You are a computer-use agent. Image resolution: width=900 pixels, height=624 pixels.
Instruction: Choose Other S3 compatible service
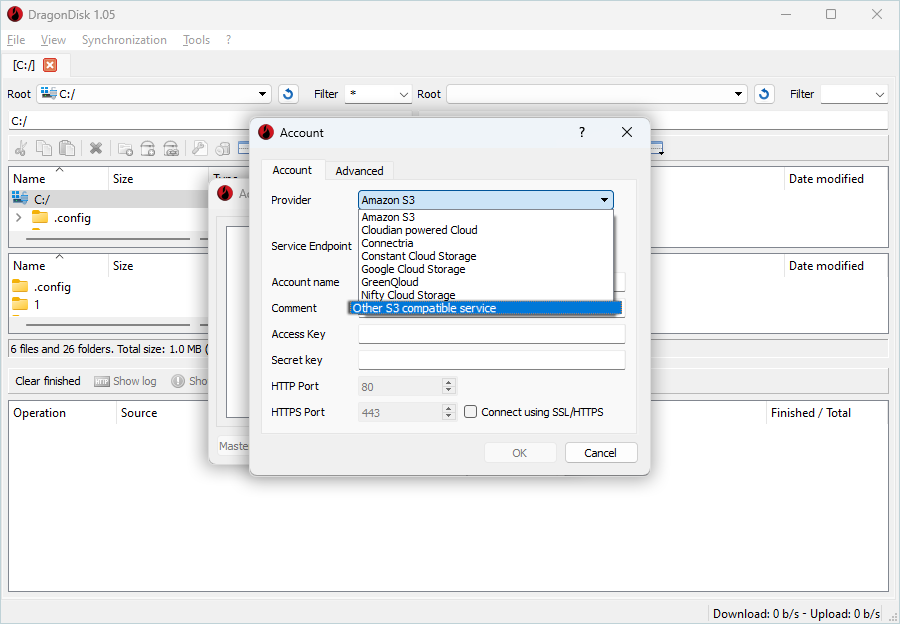(485, 308)
